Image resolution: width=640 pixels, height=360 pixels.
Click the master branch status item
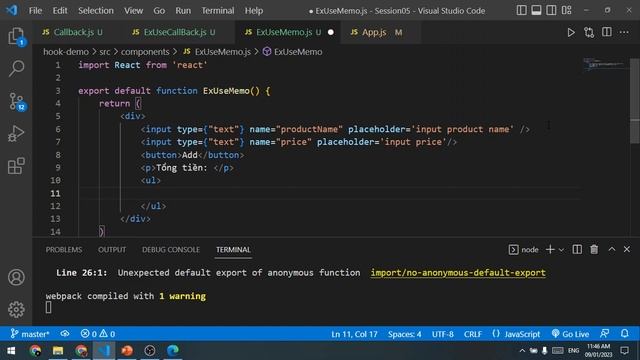pyautogui.click(x=30, y=334)
